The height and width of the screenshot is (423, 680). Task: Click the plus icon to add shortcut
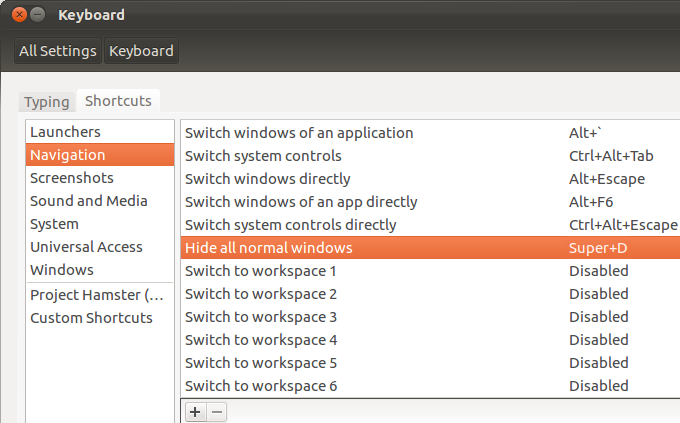194,411
